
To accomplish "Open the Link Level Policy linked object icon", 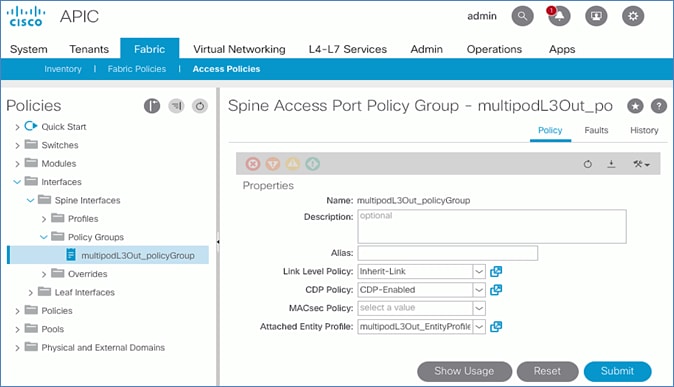I will tap(496, 271).
